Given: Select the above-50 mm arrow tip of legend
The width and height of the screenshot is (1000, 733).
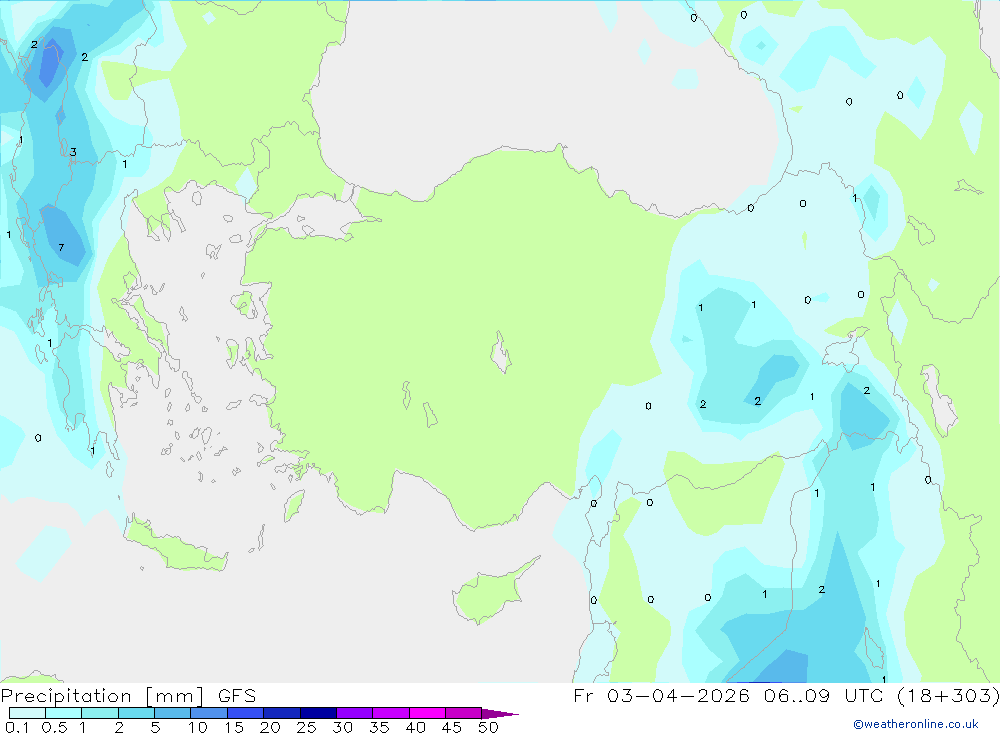Looking at the screenshot, I should 500,713.
